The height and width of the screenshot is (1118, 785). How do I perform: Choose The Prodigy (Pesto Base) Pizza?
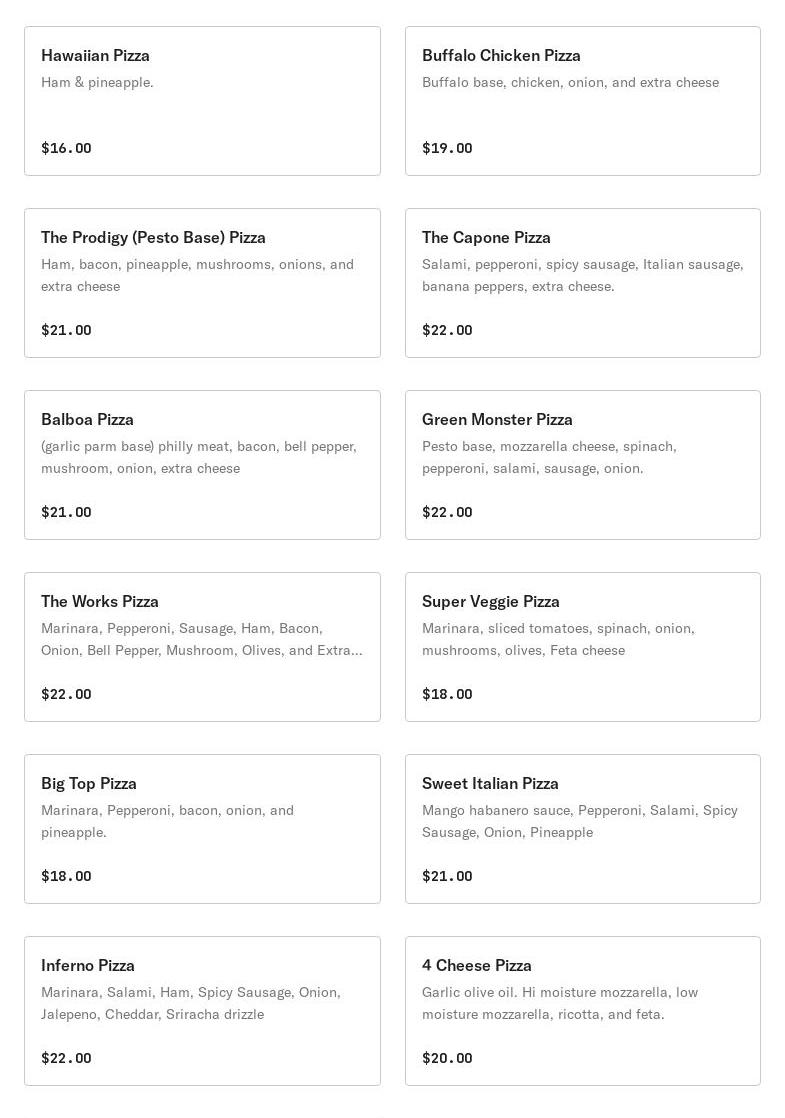click(202, 283)
